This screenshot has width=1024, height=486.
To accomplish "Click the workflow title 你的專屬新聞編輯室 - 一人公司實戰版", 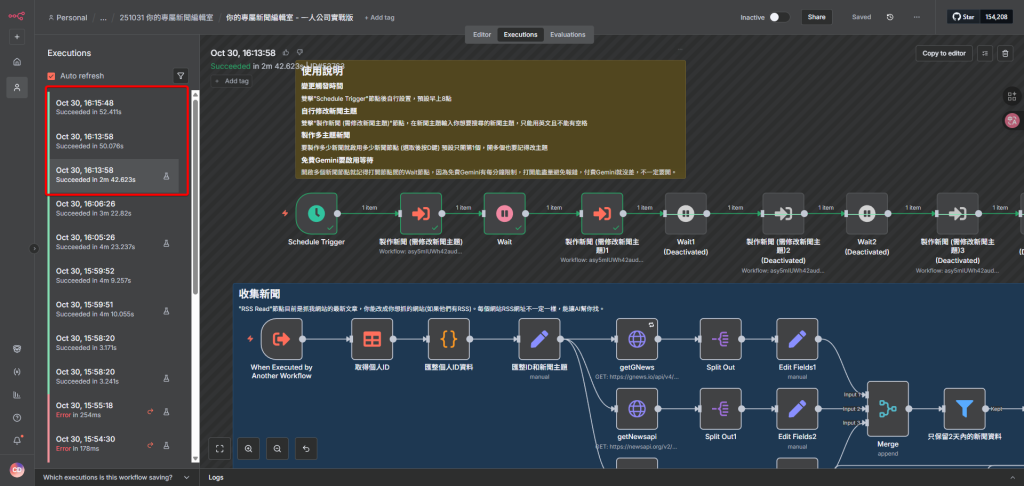I will (x=289, y=18).
